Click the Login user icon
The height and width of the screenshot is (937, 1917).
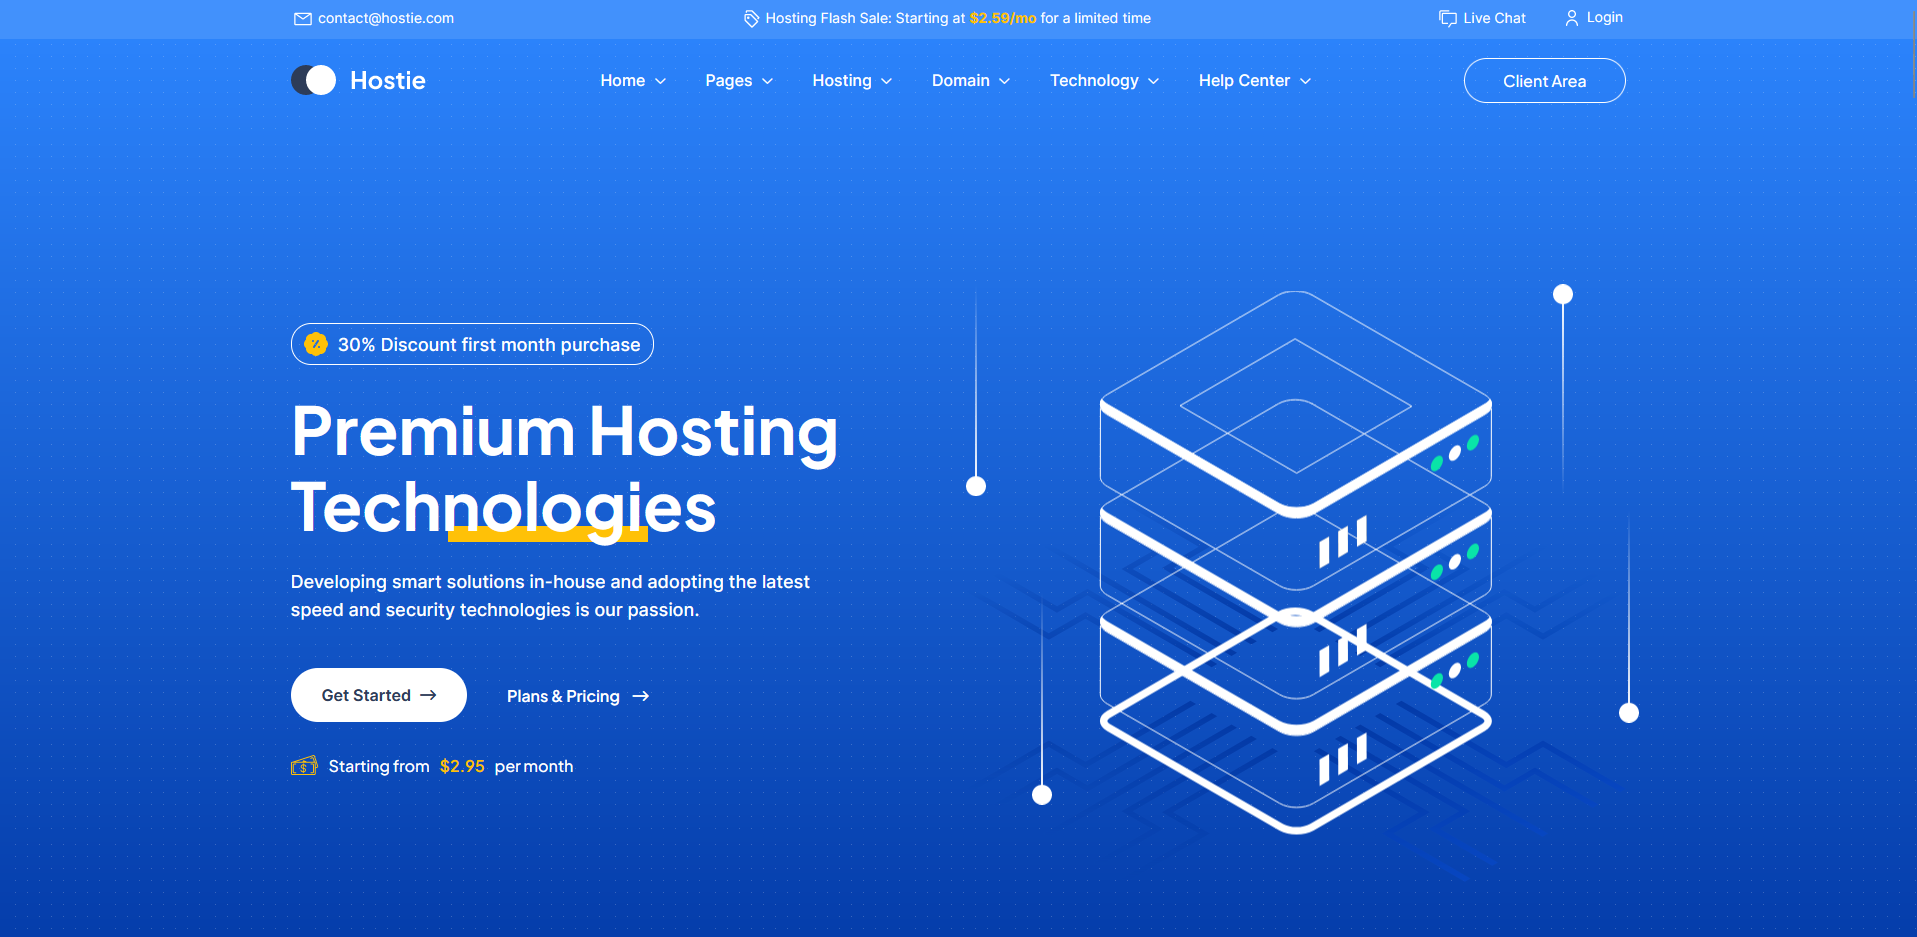[x=1571, y=18]
